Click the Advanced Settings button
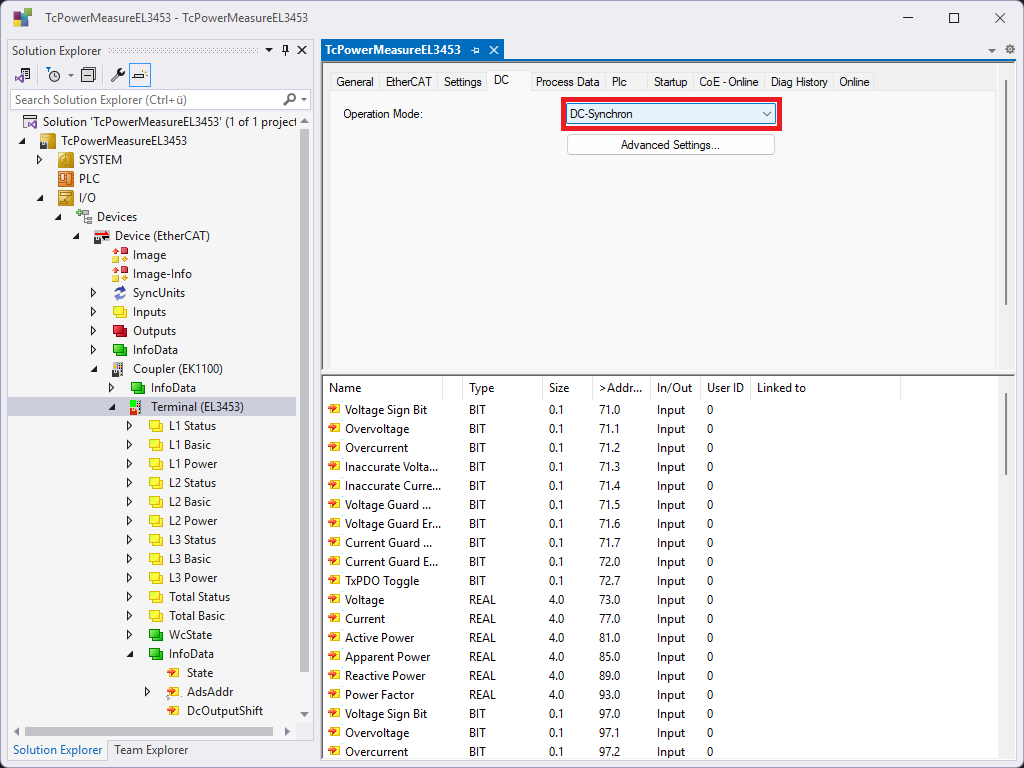1024x768 pixels. coord(670,145)
